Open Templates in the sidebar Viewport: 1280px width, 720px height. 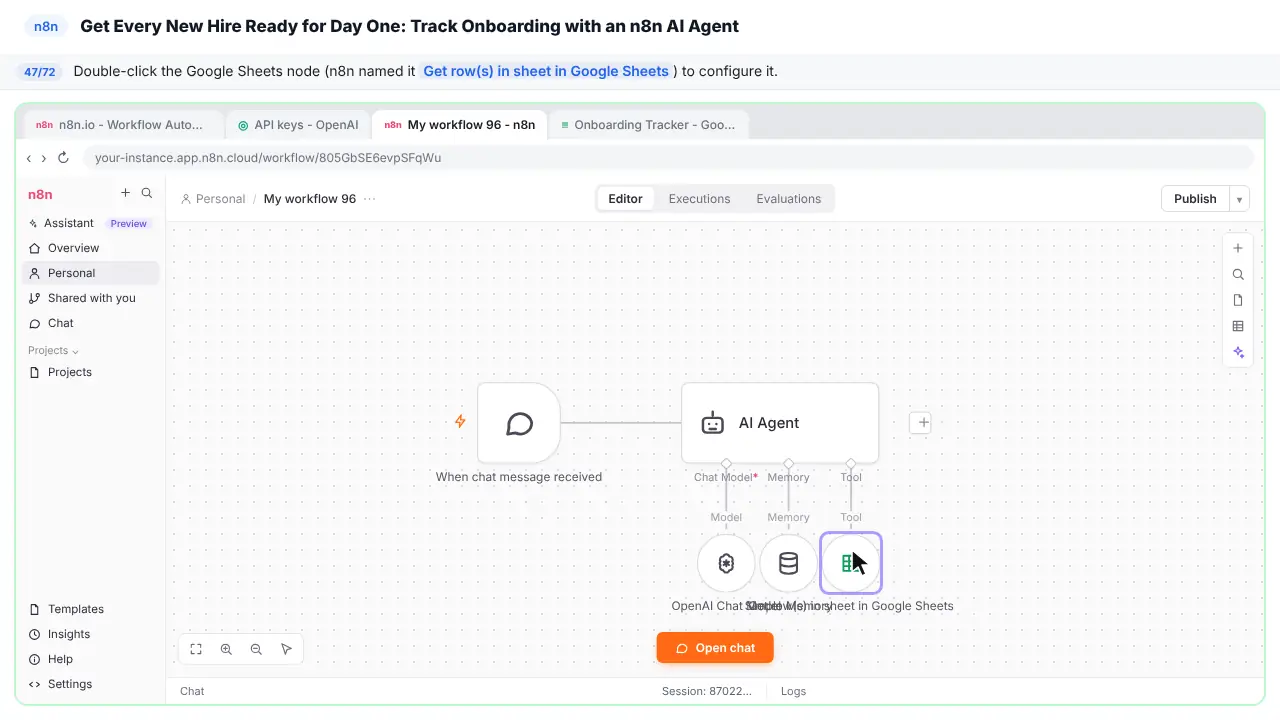click(76, 609)
